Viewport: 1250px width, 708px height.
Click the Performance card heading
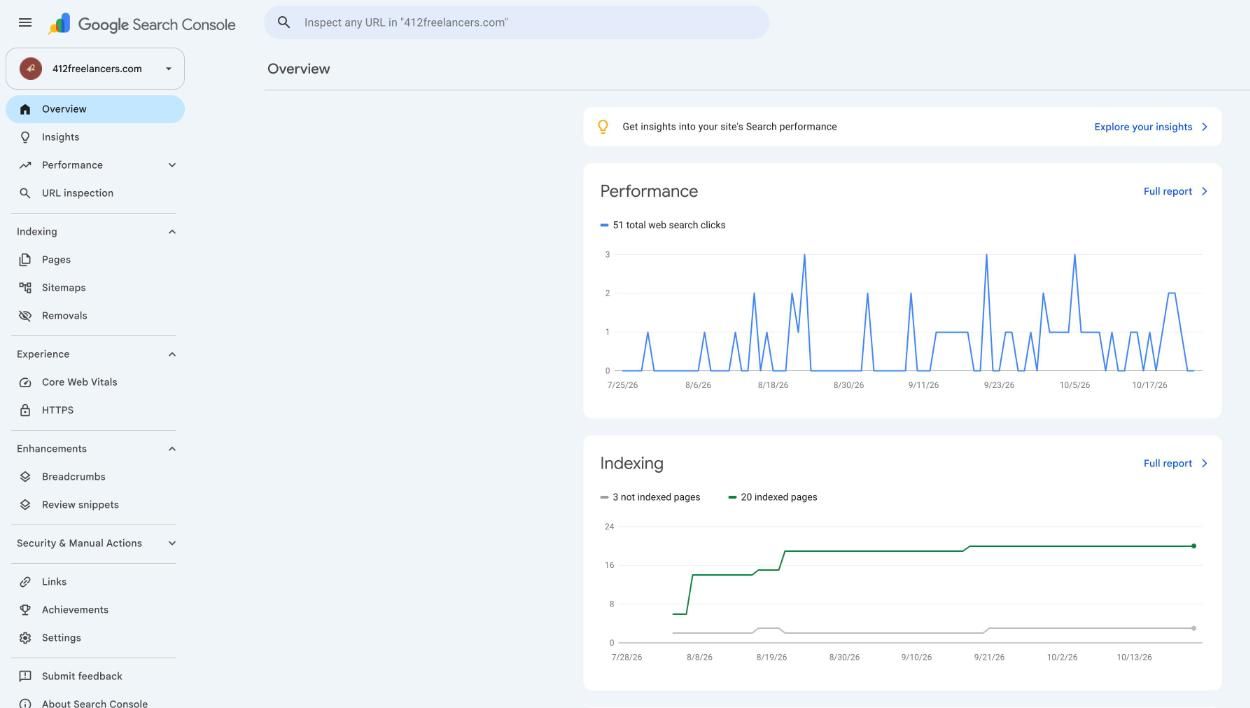[649, 191]
